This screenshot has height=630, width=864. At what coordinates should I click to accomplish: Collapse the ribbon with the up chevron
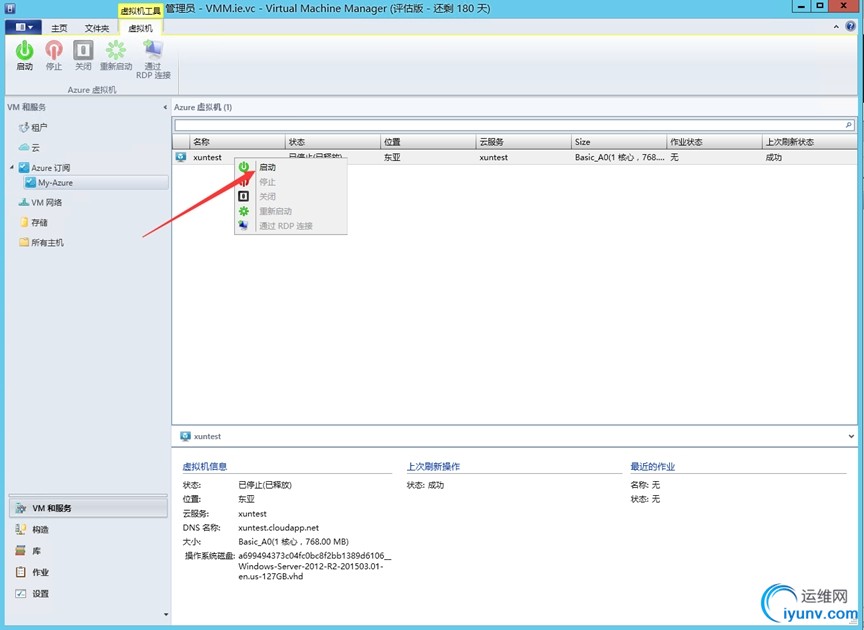pyautogui.click(x=836, y=26)
